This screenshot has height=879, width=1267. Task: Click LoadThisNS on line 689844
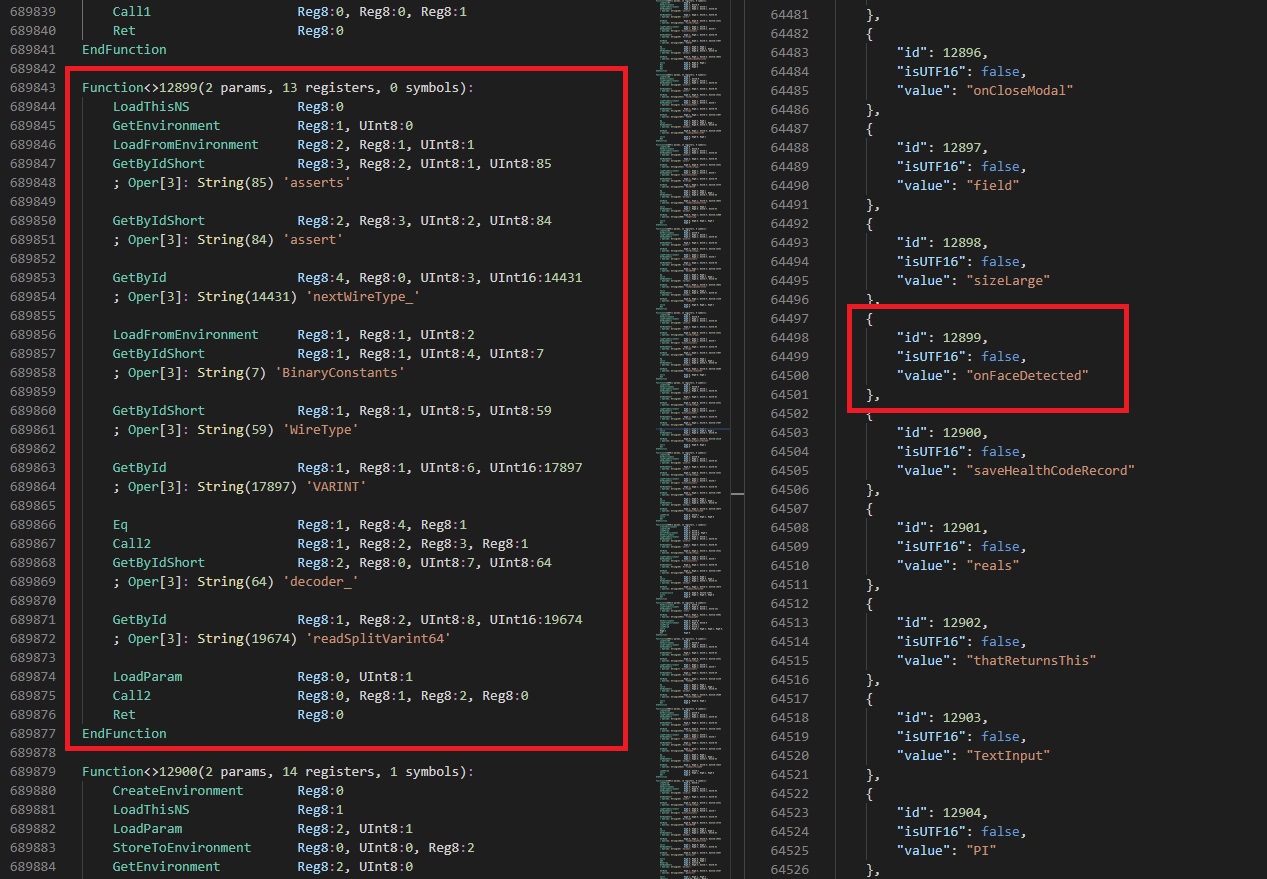tap(151, 107)
